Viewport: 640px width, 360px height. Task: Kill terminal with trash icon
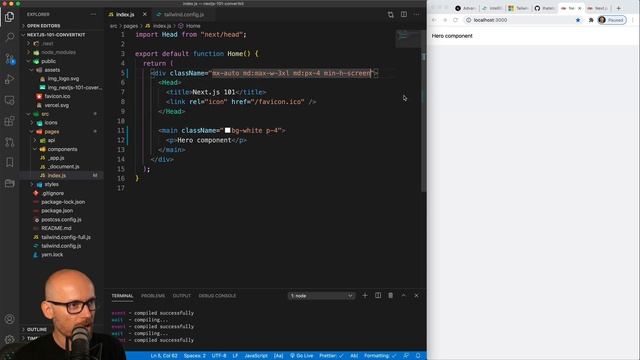click(391, 296)
